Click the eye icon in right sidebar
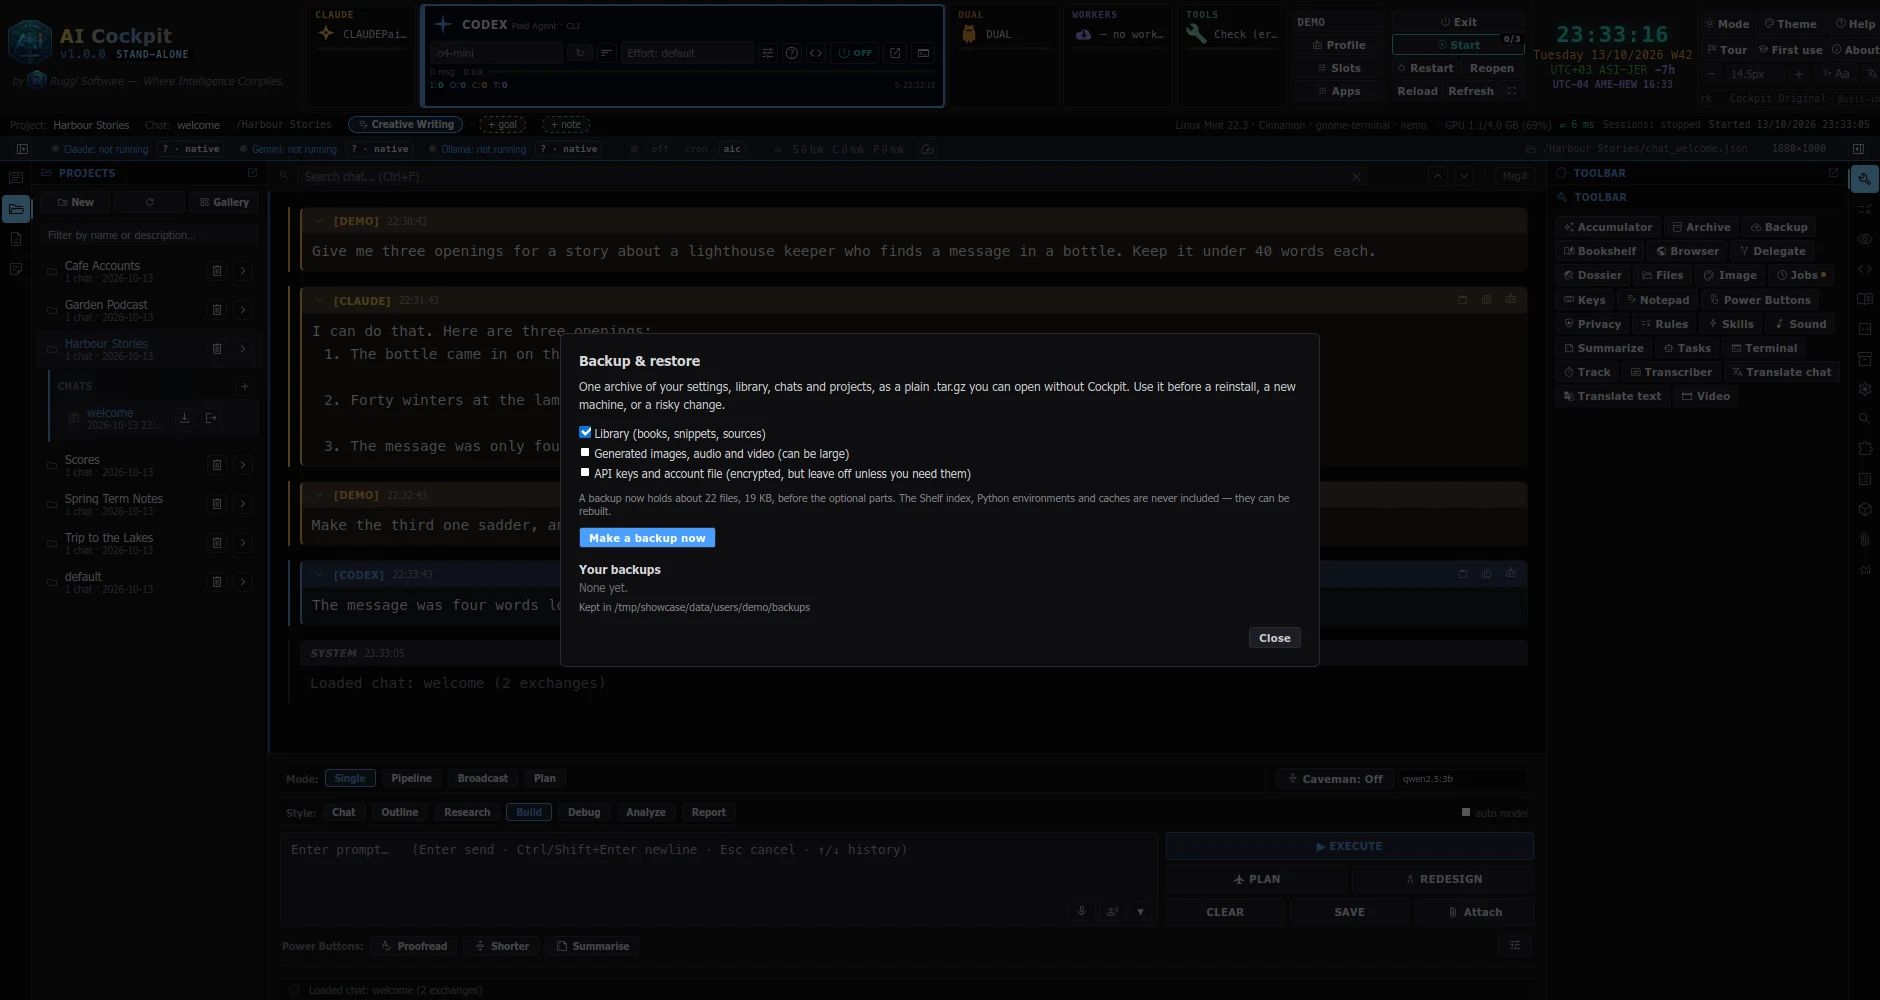The width and height of the screenshot is (1880, 1000). (x=1864, y=239)
